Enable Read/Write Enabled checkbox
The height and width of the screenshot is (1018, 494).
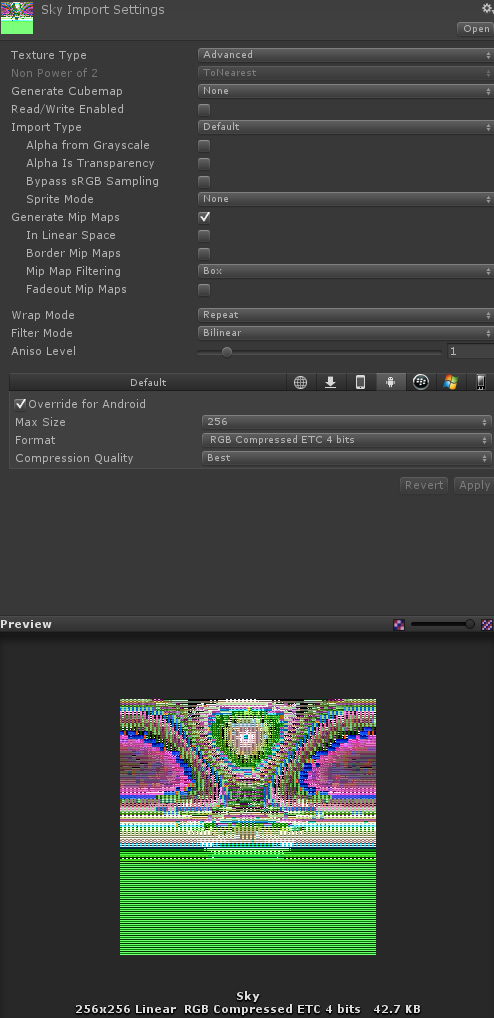[x=204, y=109]
